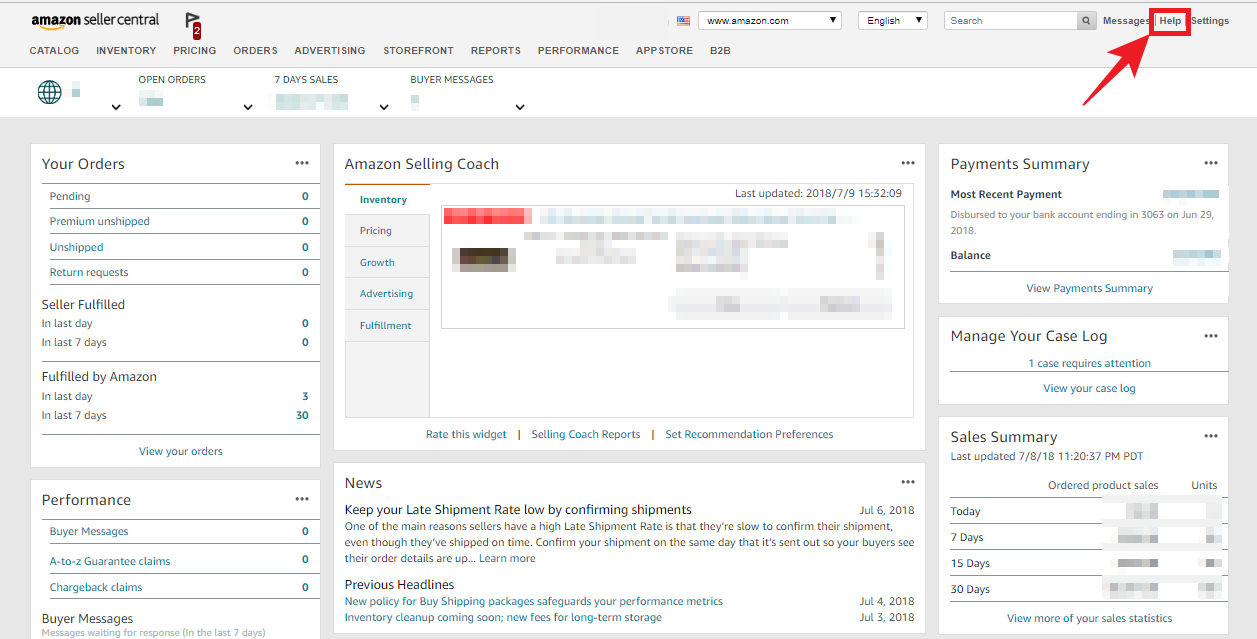Open Performance widget options menu
1257x639 pixels.
coord(302,499)
